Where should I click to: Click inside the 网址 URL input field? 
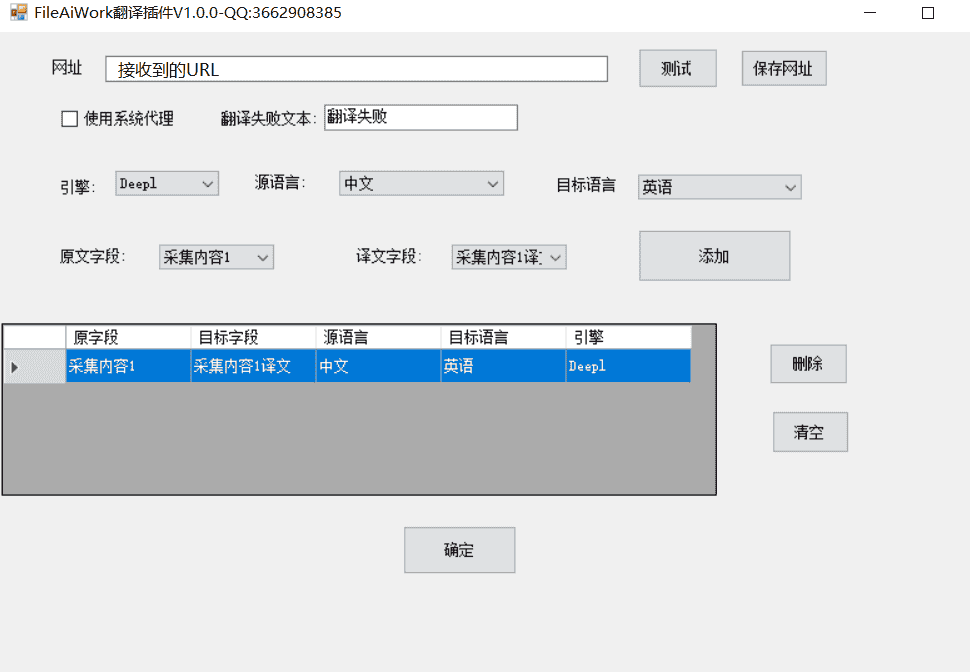[356, 68]
